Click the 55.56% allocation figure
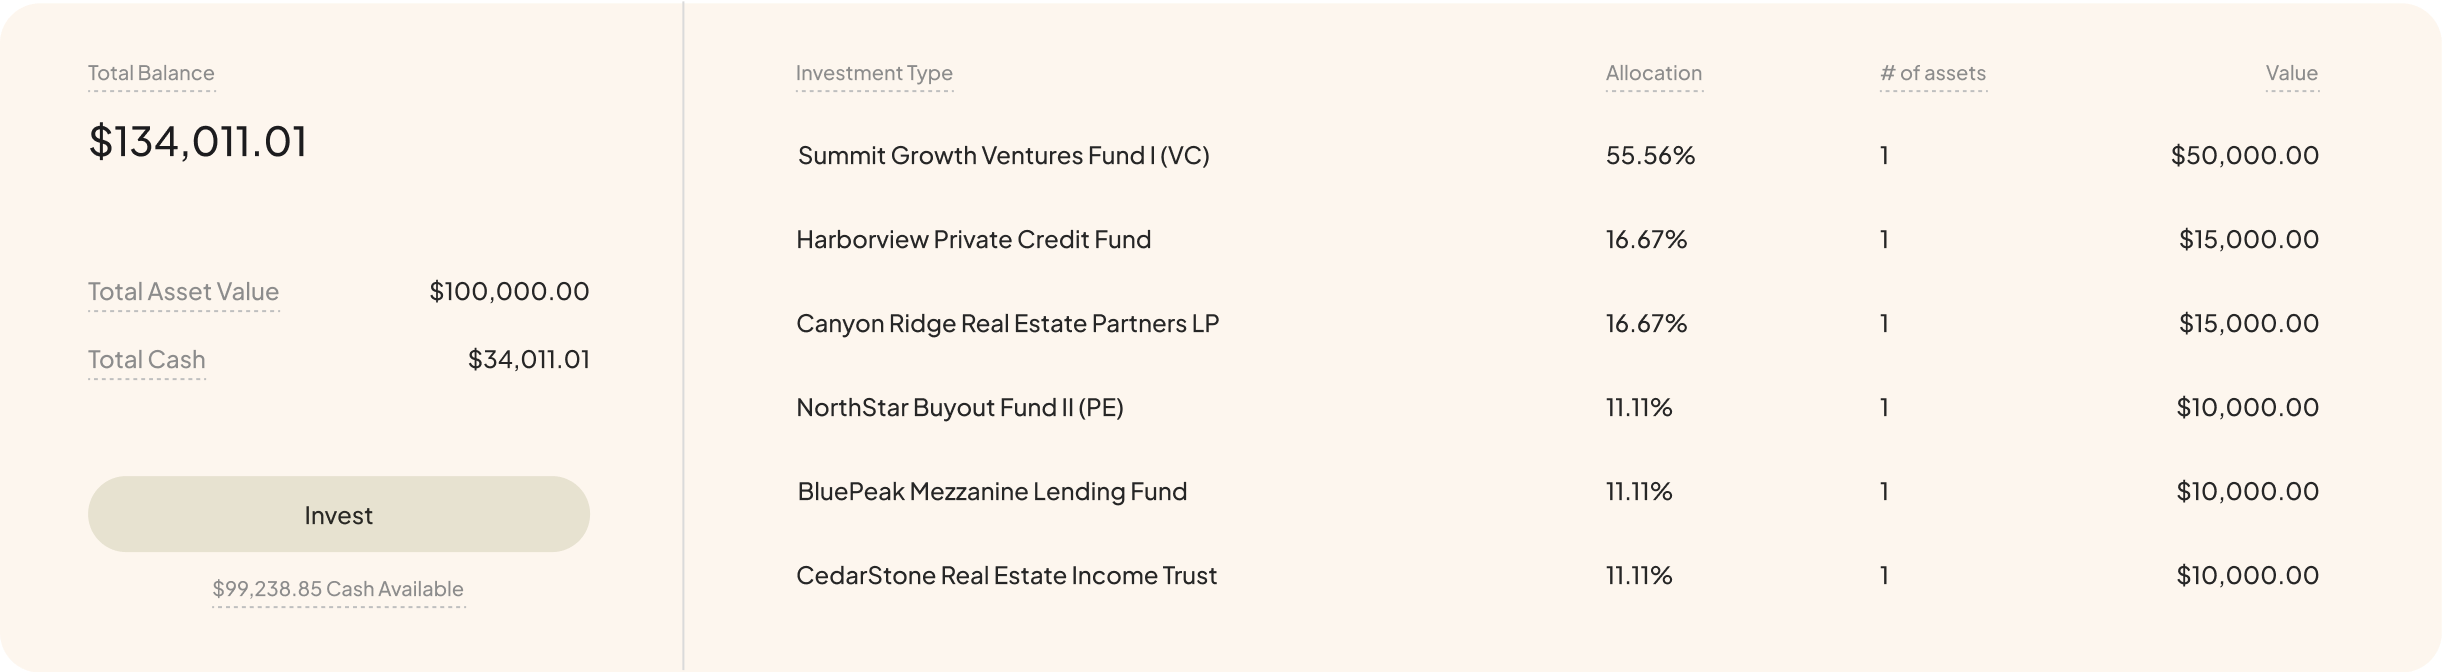This screenshot has height=672, width=2442. [x=1650, y=155]
